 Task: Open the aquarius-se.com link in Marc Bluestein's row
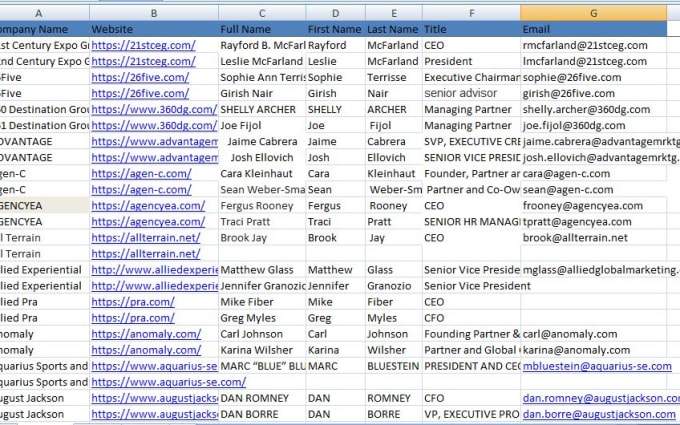point(154,366)
